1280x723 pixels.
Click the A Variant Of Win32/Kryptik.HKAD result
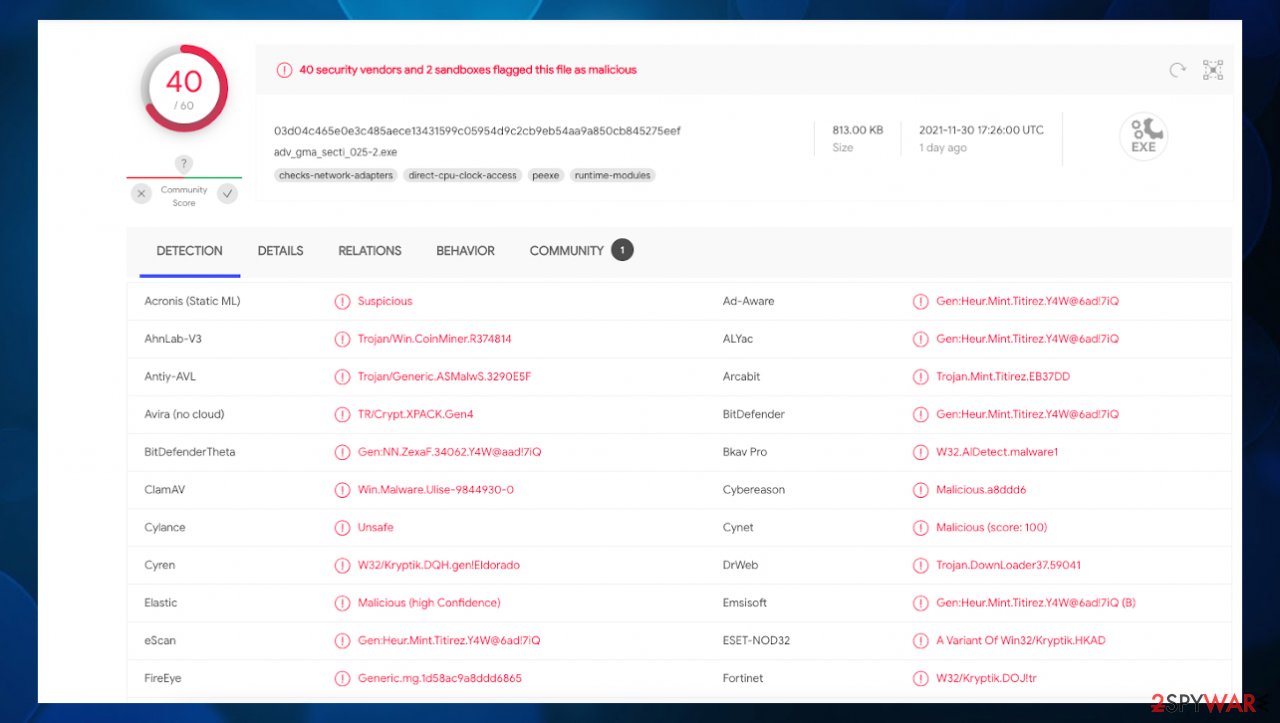coord(1021,640)
